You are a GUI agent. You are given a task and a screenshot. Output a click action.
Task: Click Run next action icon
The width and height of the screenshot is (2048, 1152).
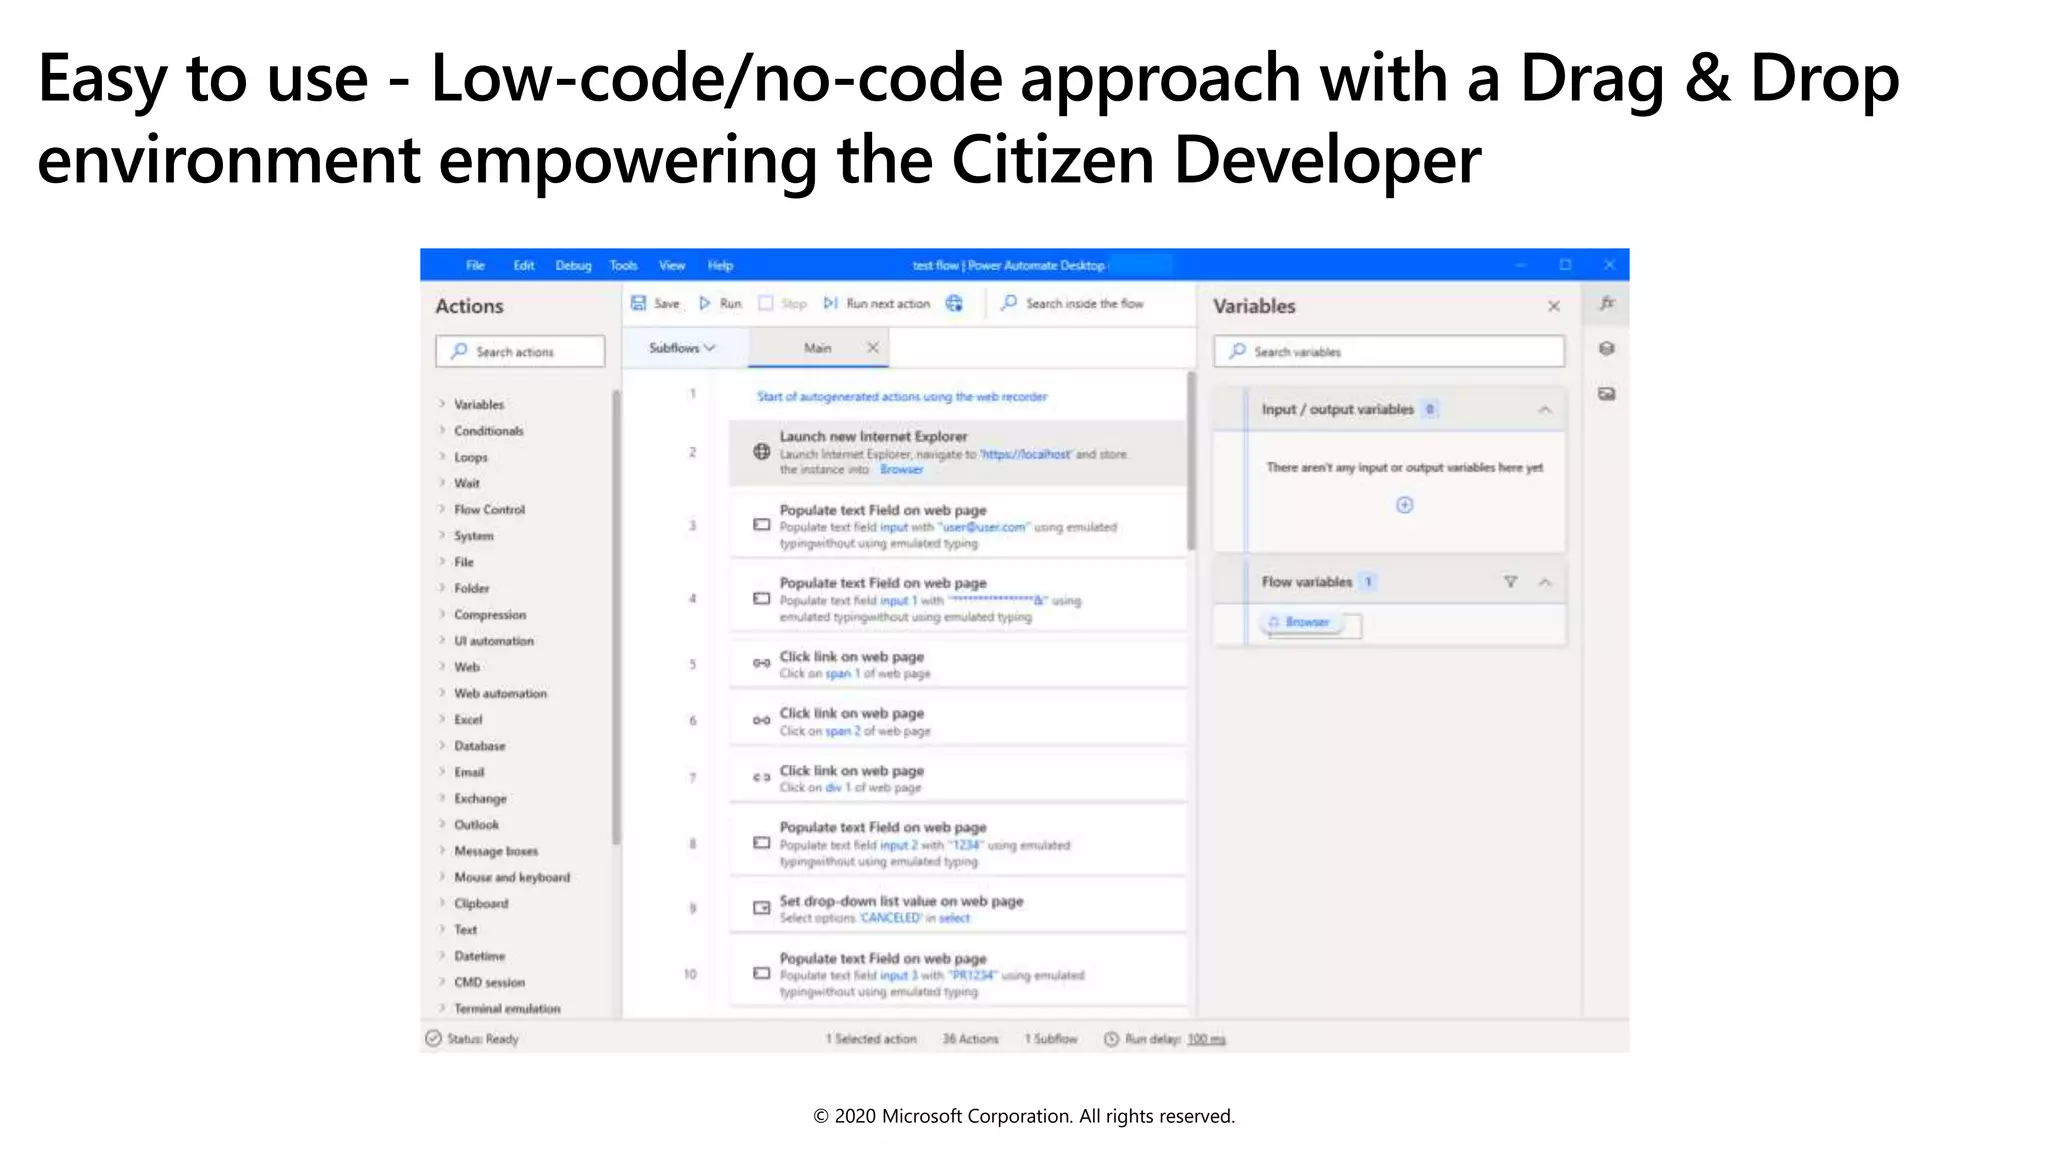point(830,303)
